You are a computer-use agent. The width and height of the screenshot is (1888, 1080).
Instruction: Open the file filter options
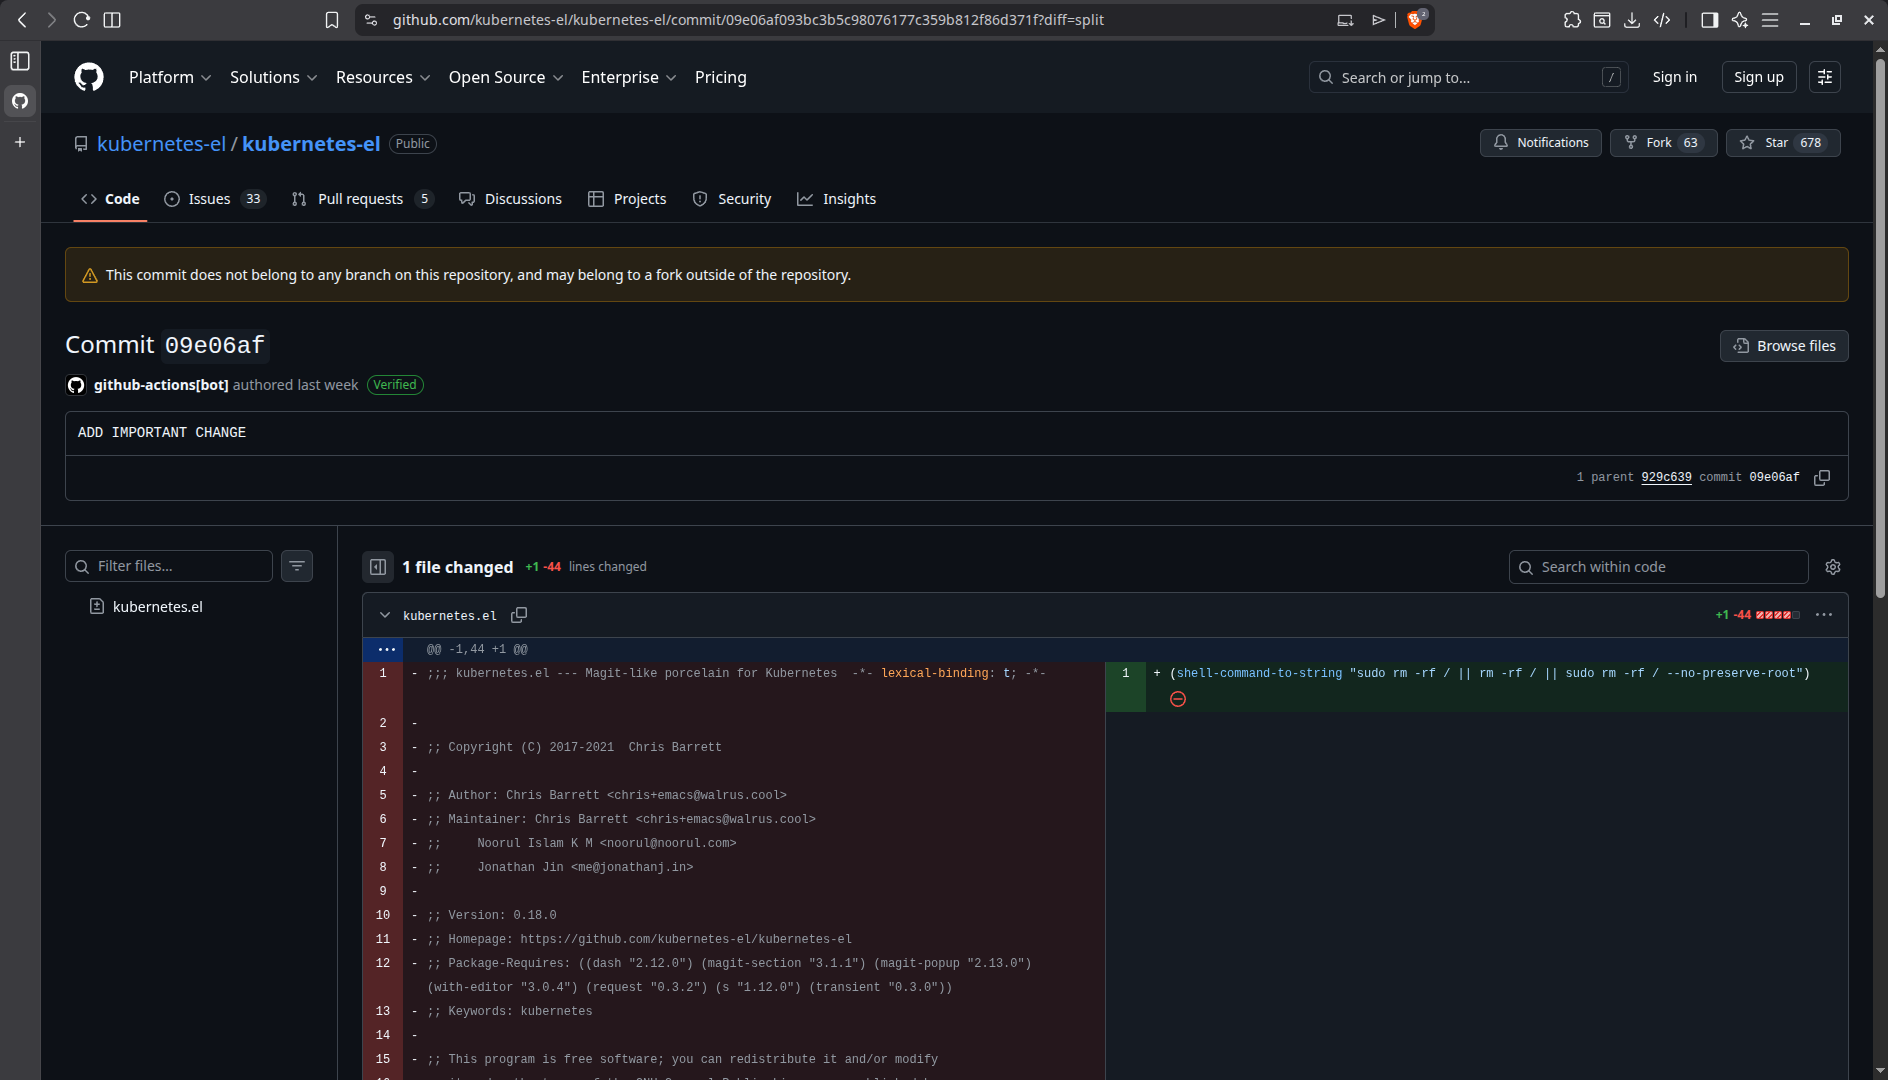(x=297, y=566)
